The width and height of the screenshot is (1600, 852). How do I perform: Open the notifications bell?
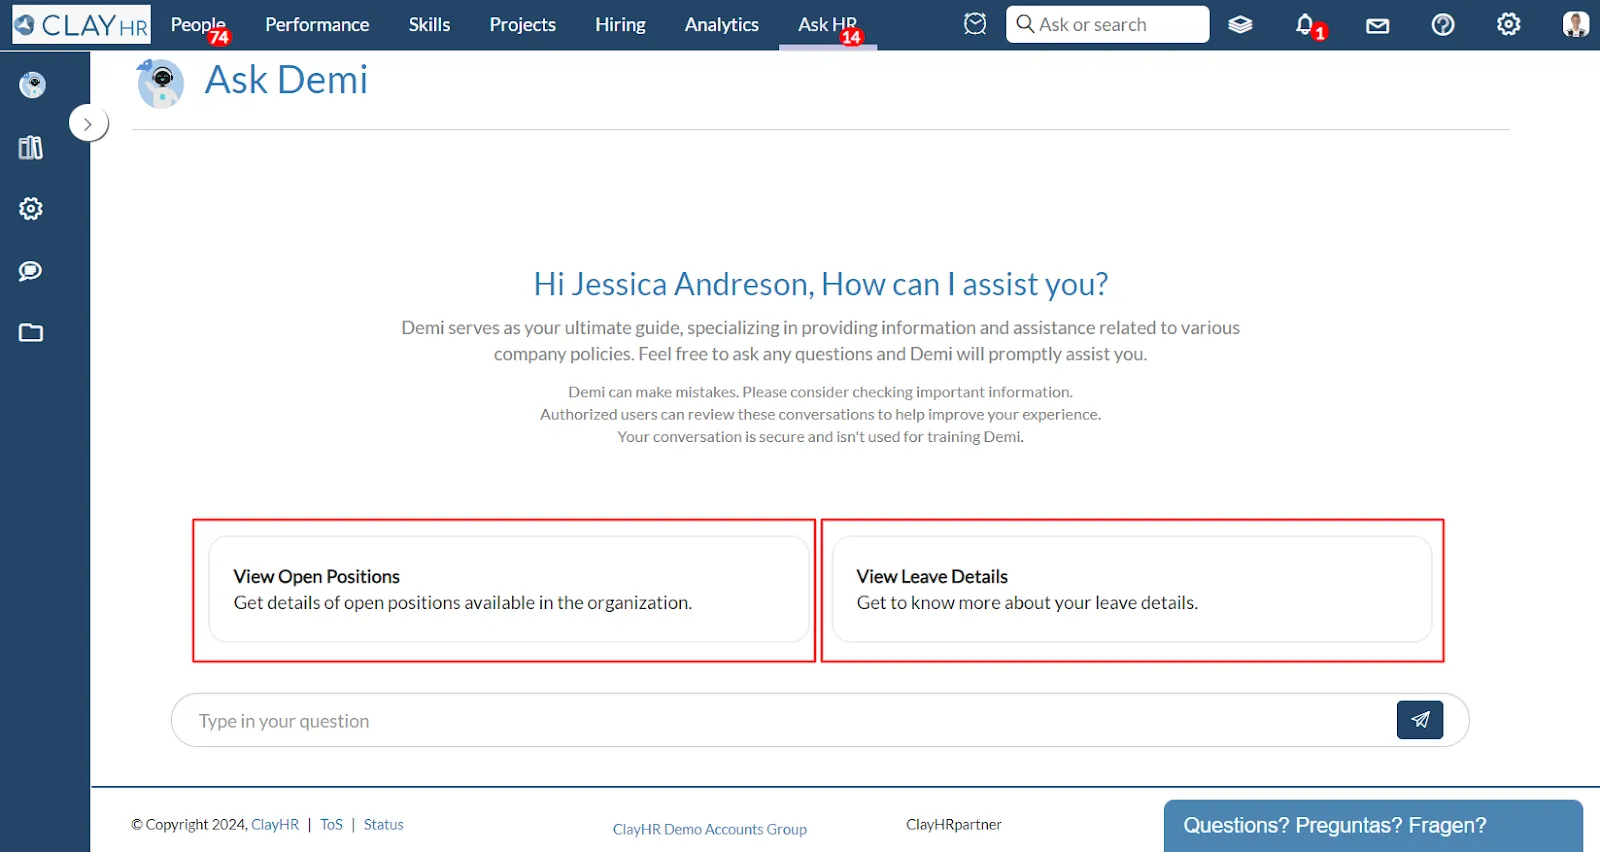click(x=1306, y=25)
